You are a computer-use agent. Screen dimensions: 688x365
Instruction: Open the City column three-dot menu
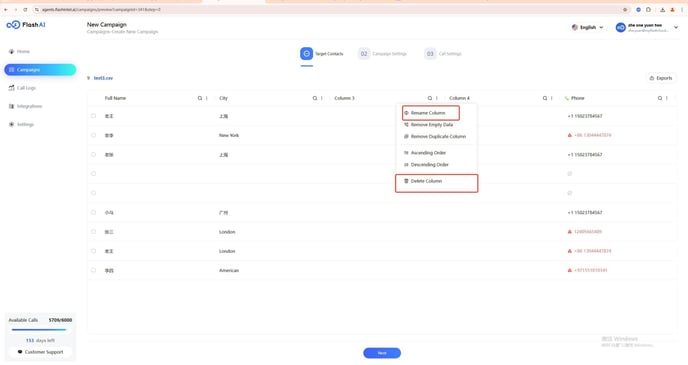(x=322, y=98)
